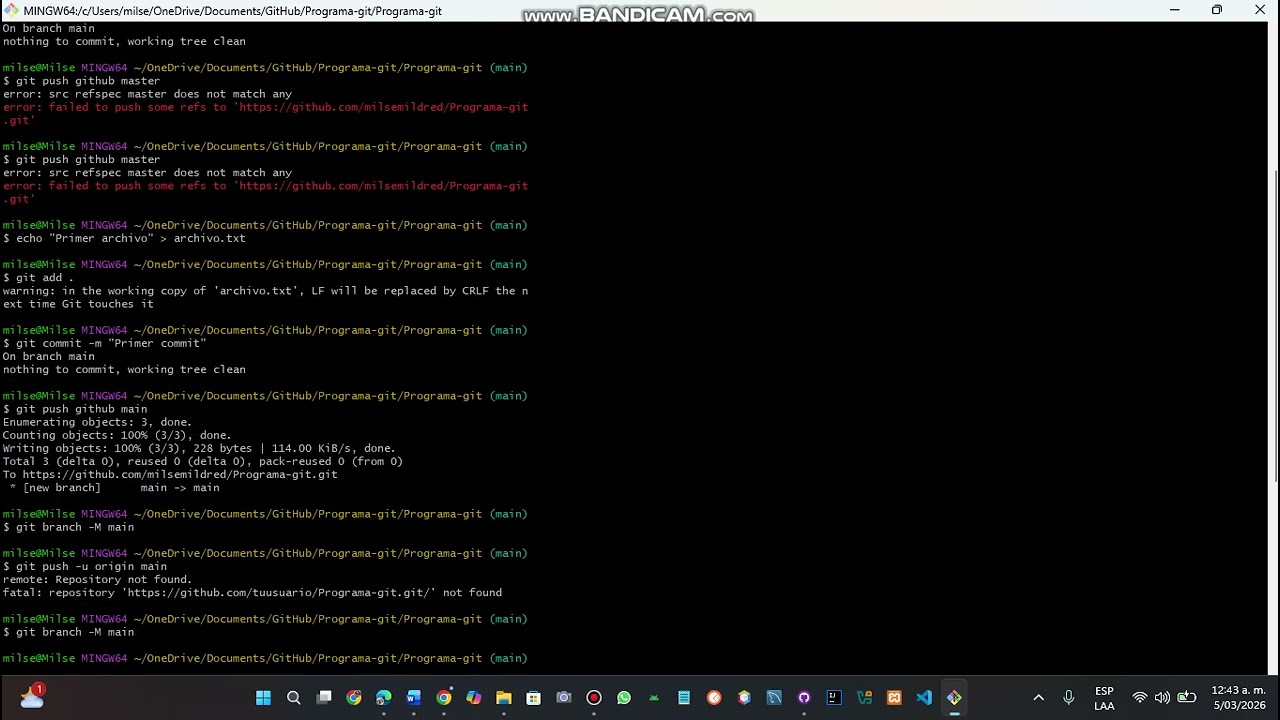The image size is (1280, 720).
Task: Click the microphone icon in the system tray
Action: coord(1069,698)
